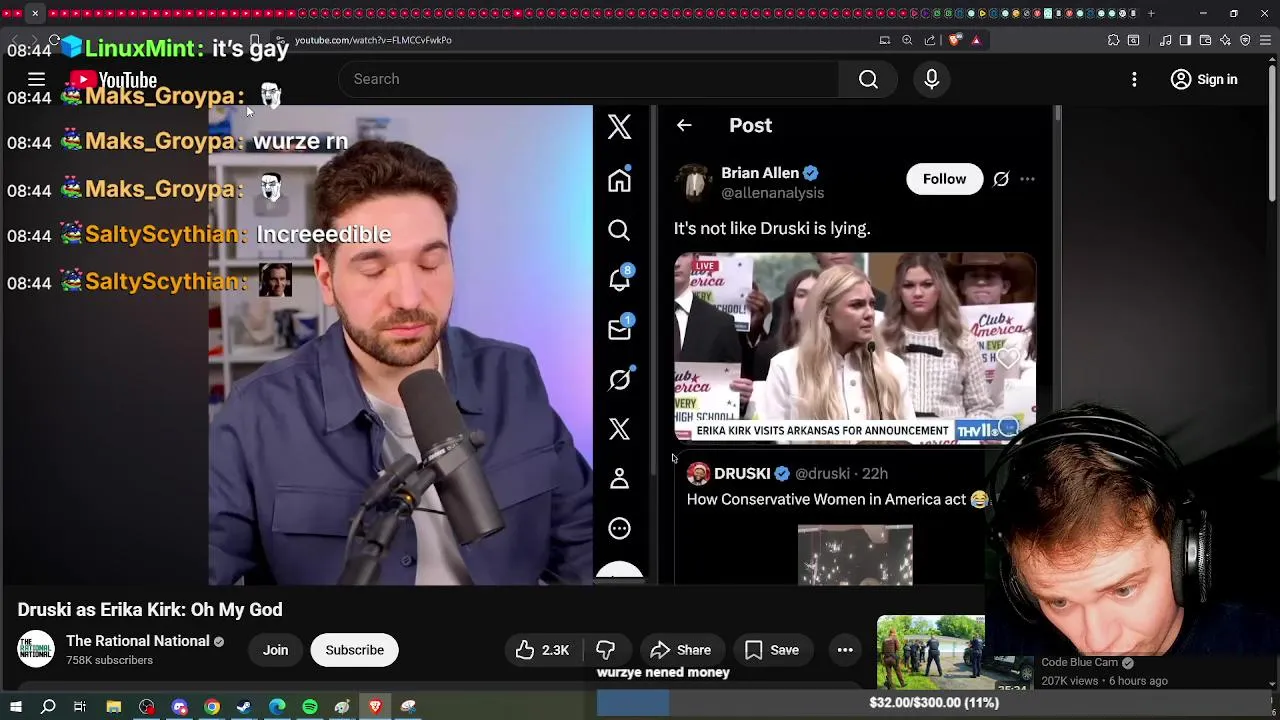Click Grok explain icon beside Follow

tap(1001, 179)
